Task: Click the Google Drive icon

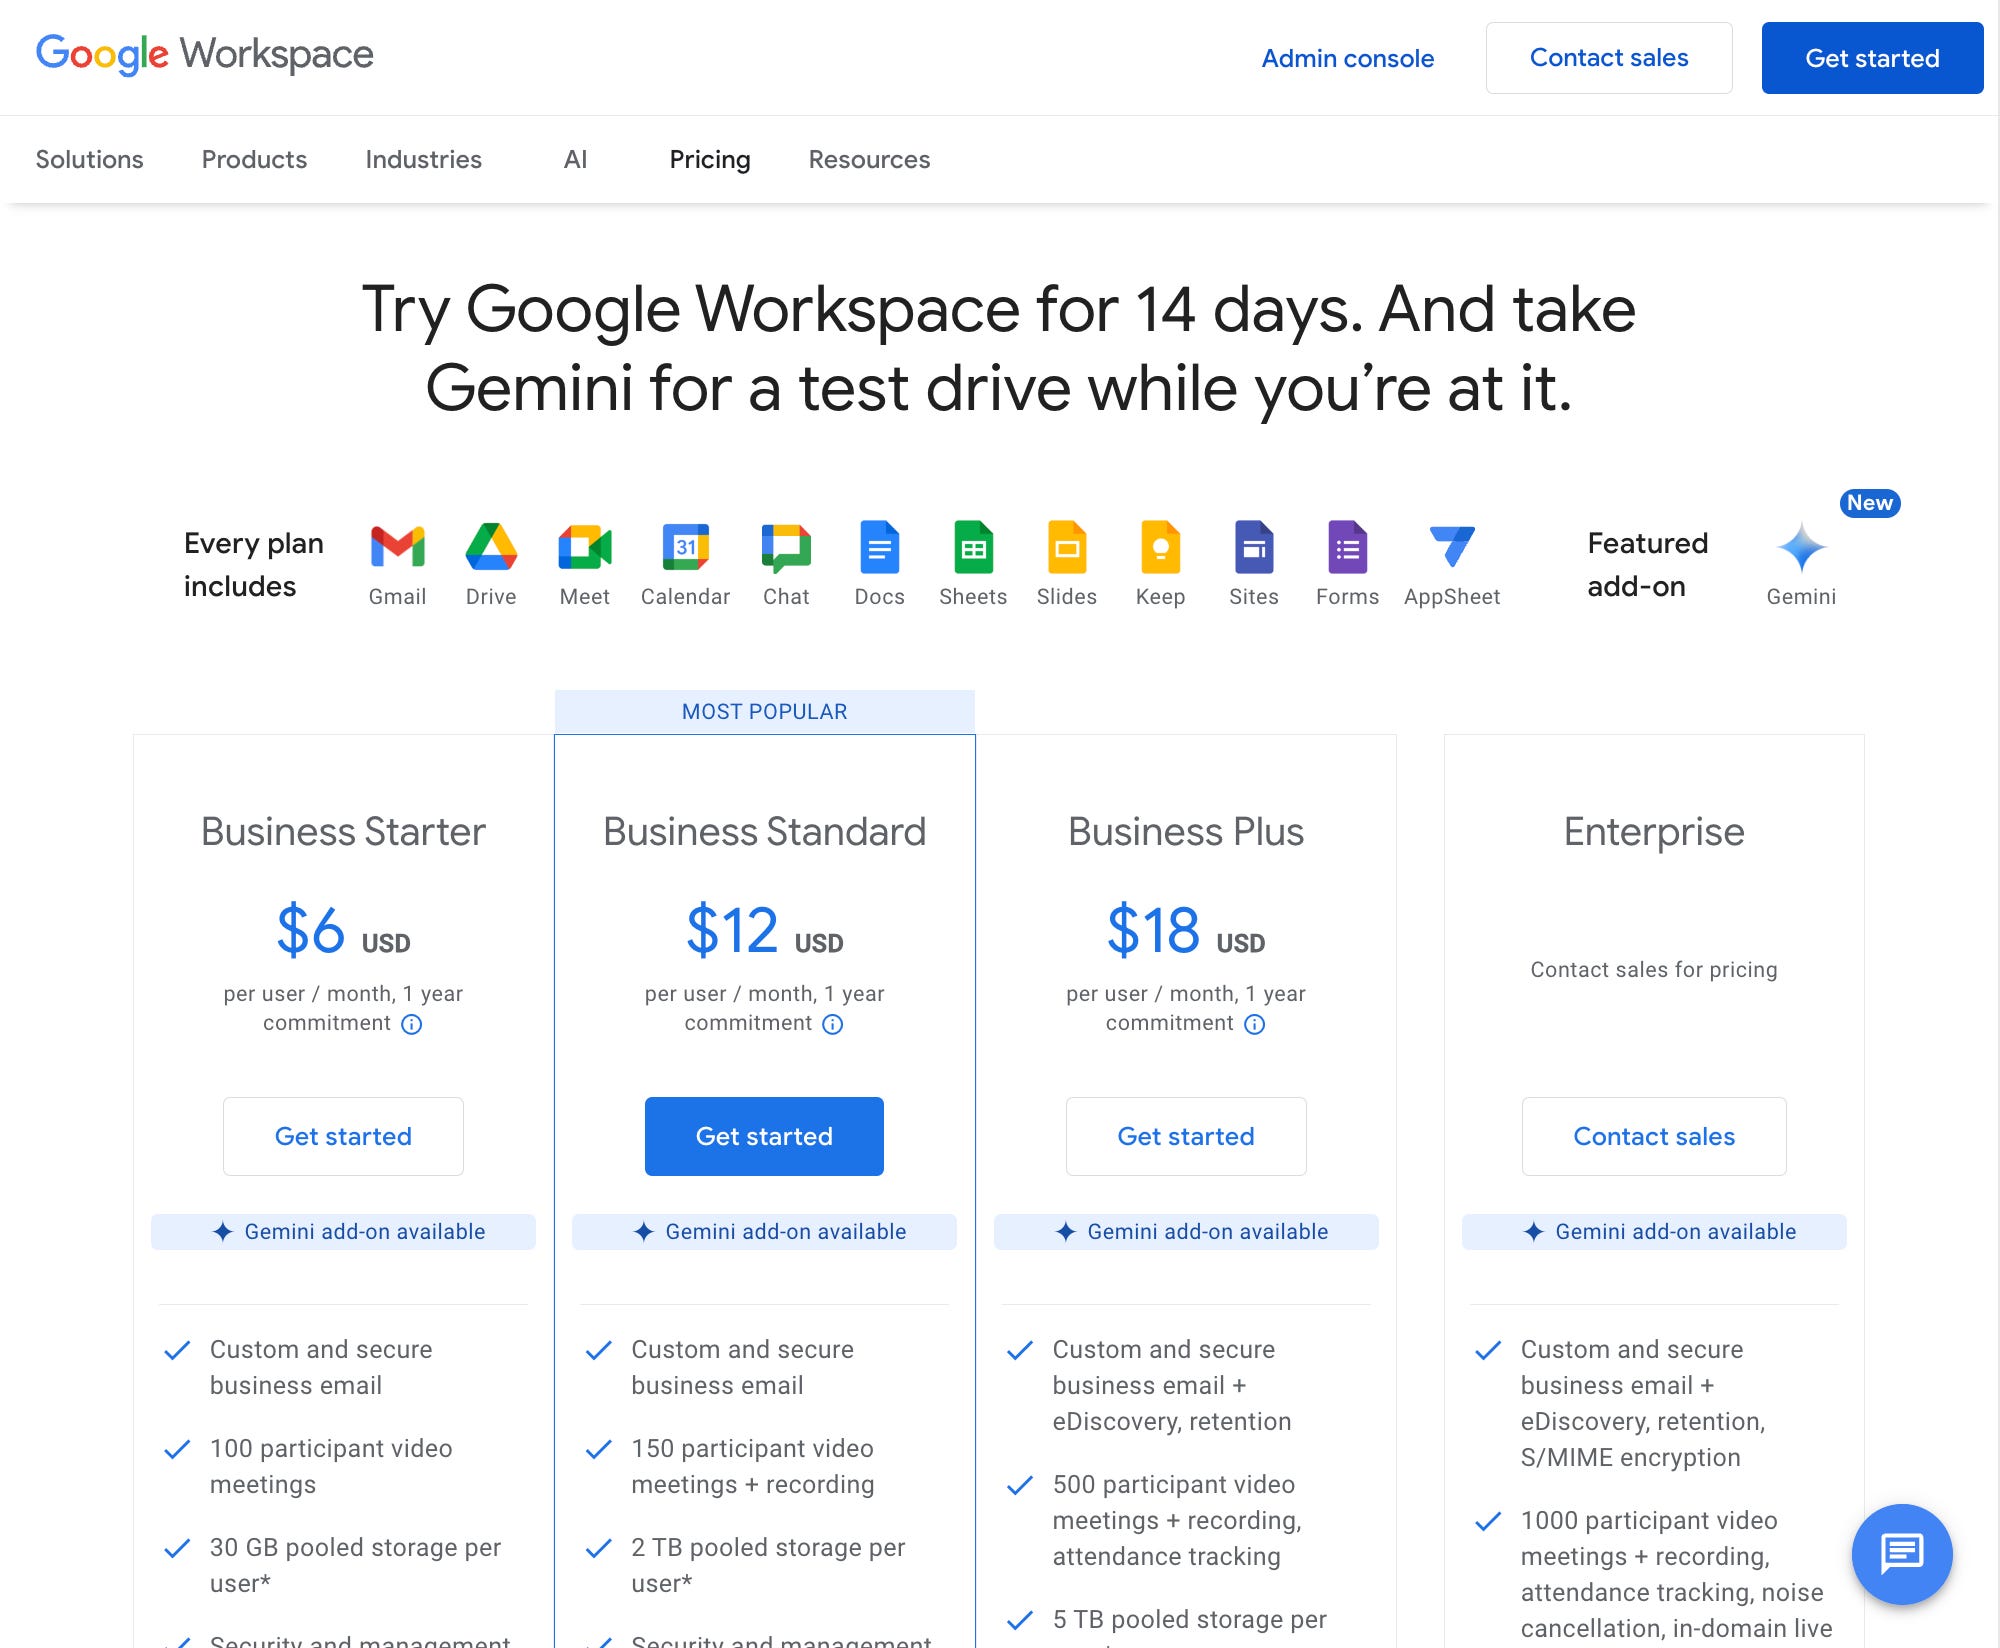Action: tap(491, 547)
